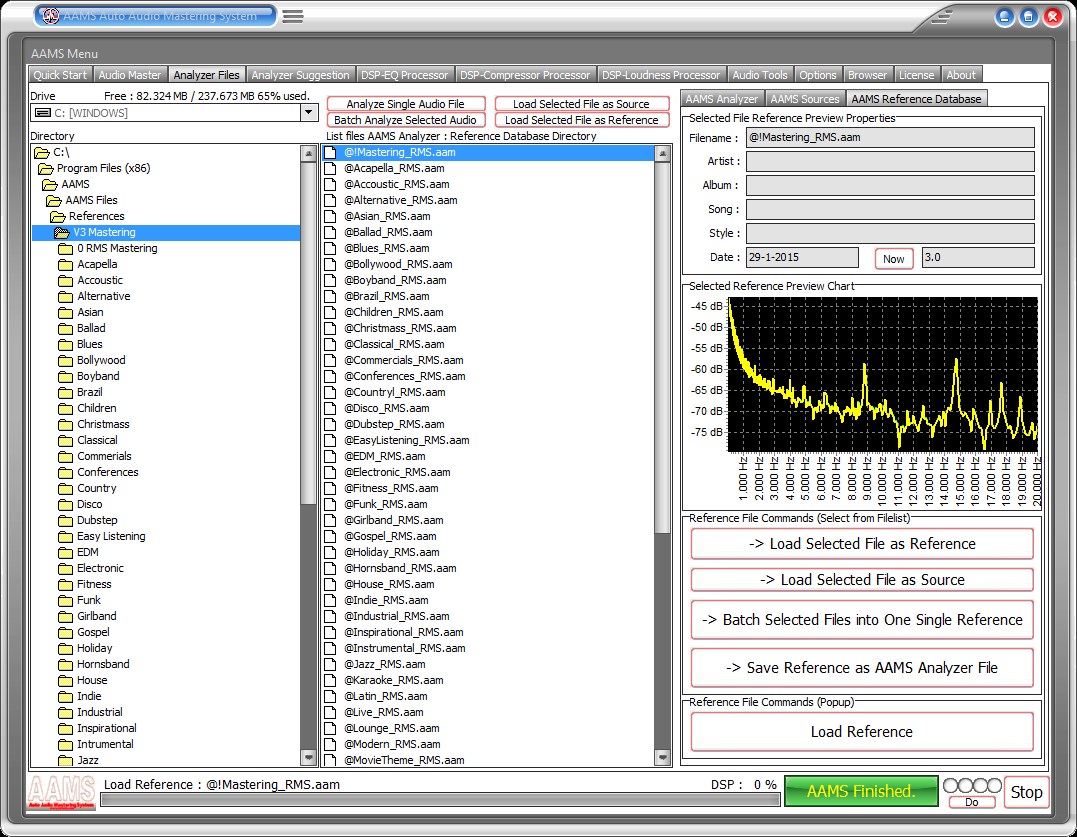The height and width of the screenshot is (837, 1077).
Task: Click Save Reference as AAMS Analyzer File
Action: 862,667
